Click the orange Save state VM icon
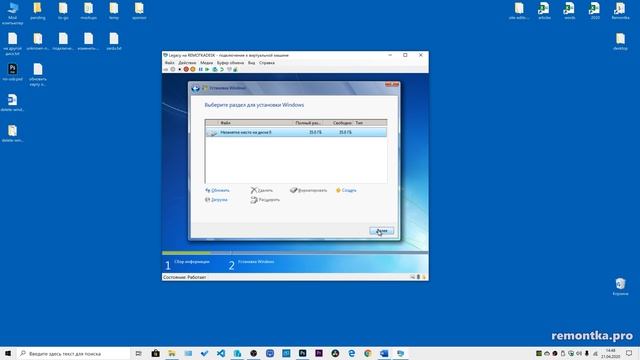Image resolution: width=640 pixels, height=360 pixels. (193, 69)
